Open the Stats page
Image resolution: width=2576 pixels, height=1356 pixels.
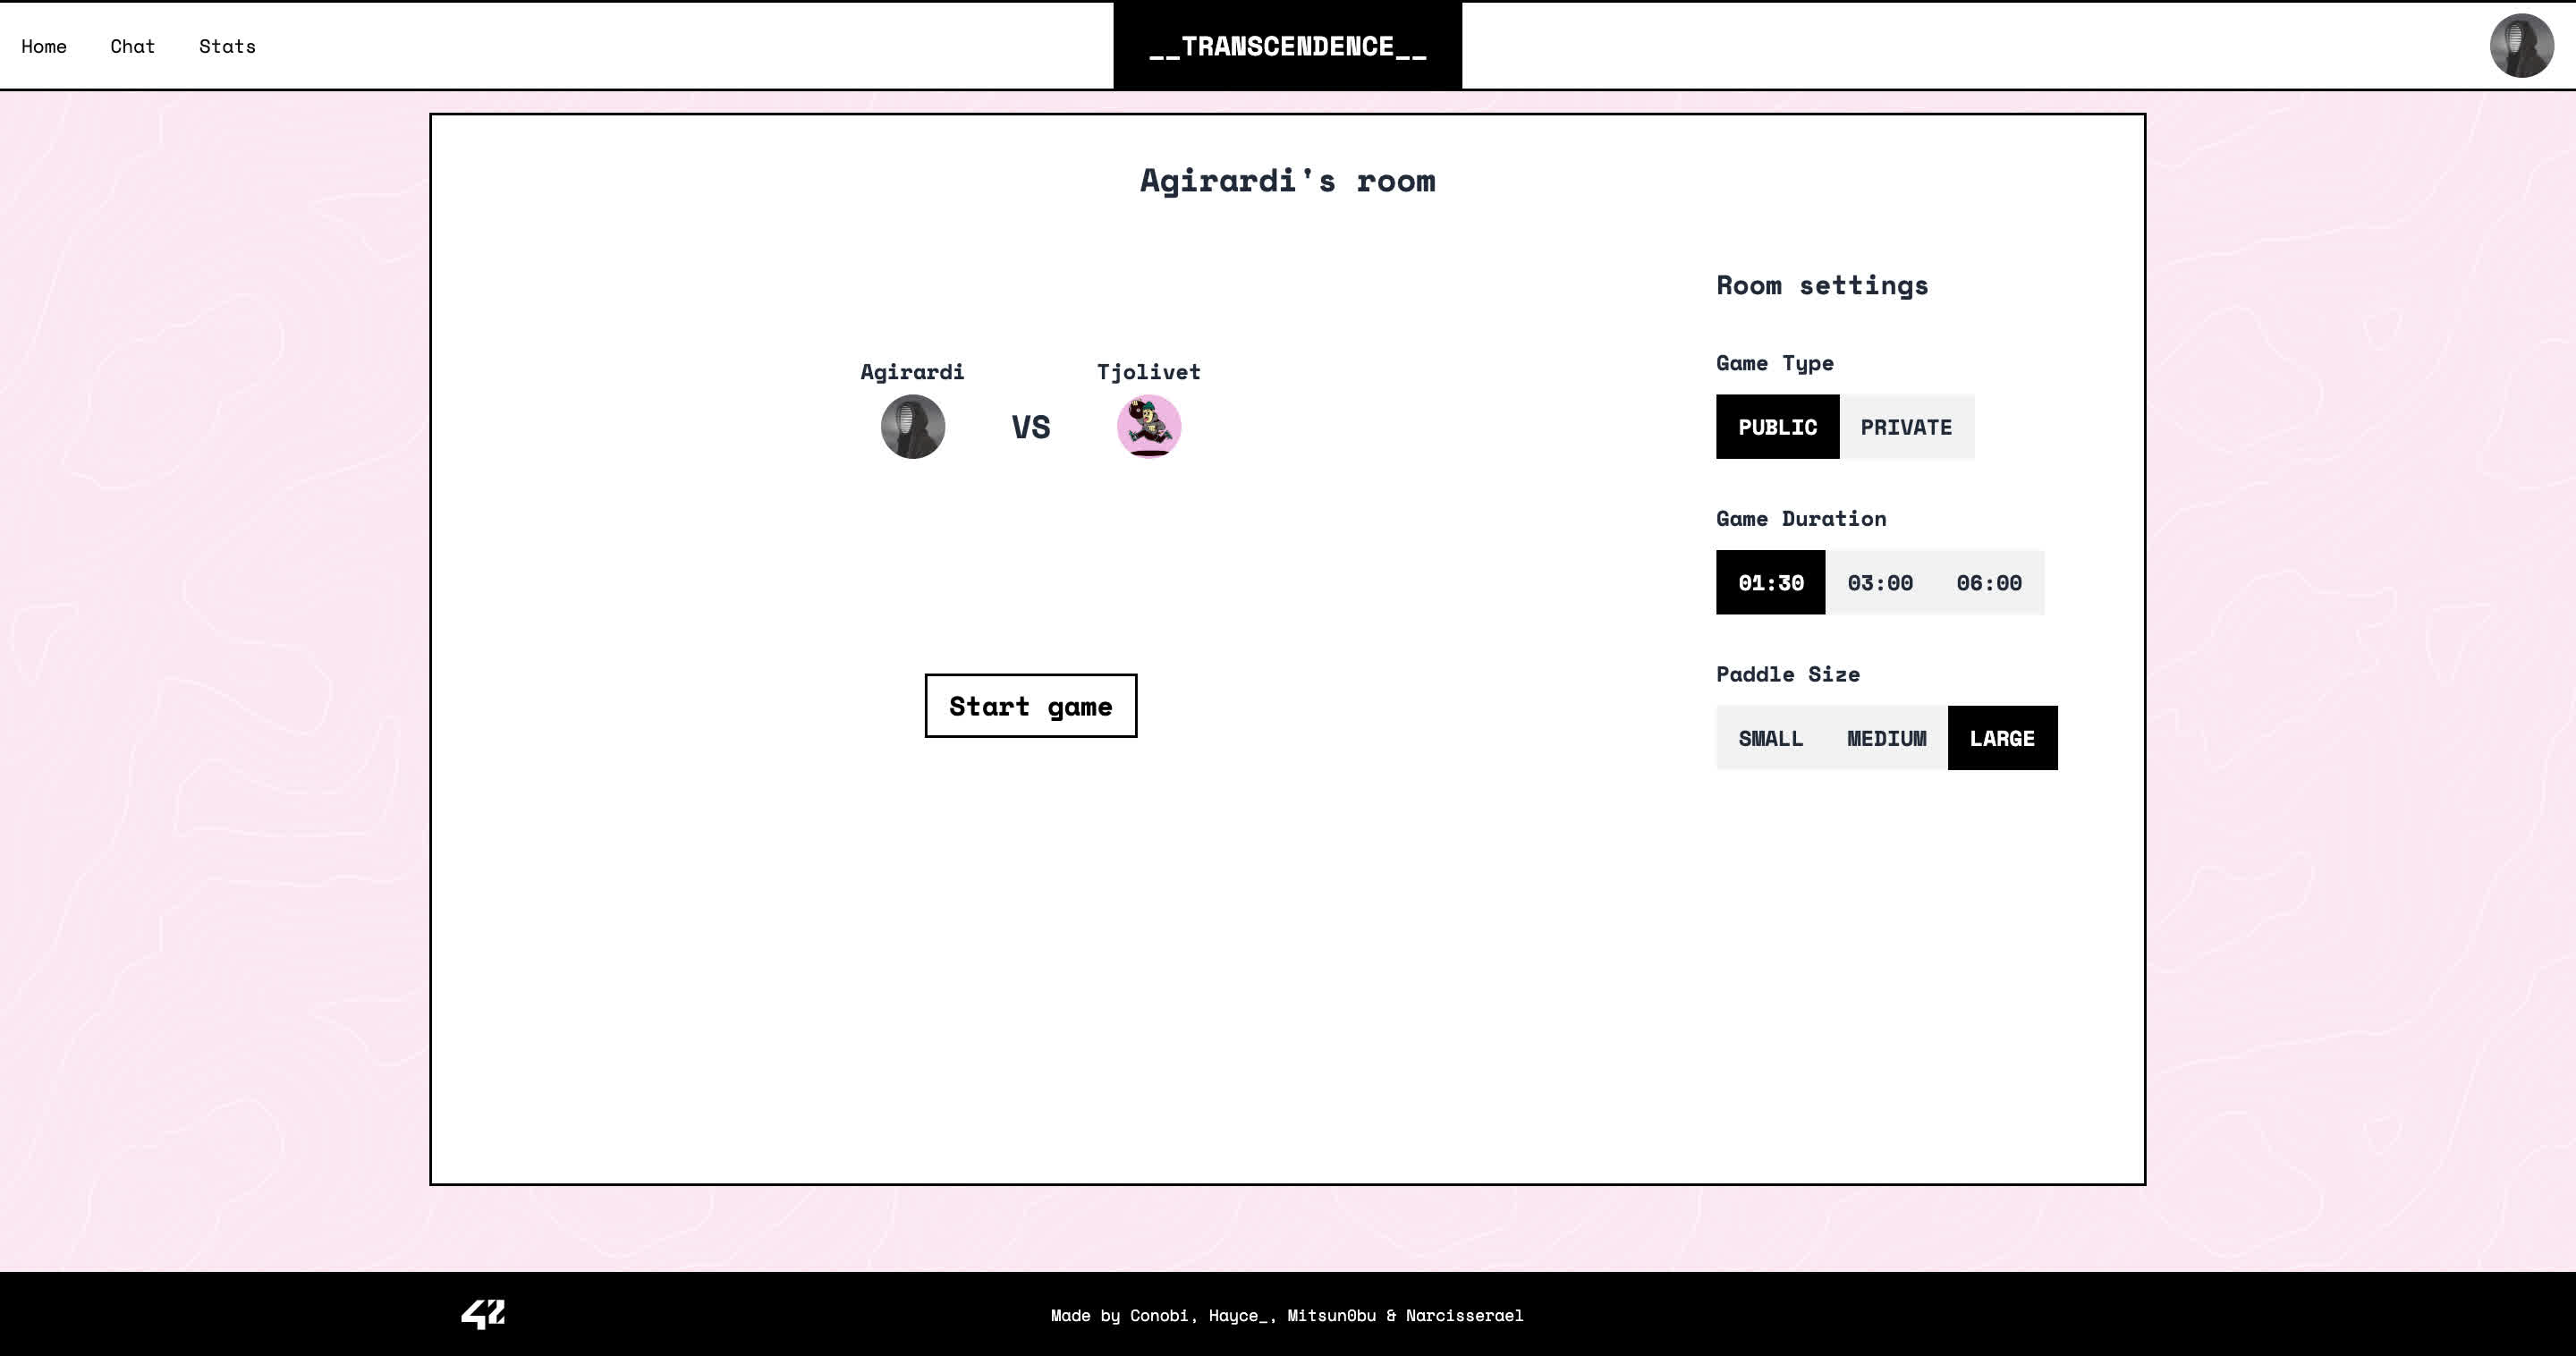(227, 46)
